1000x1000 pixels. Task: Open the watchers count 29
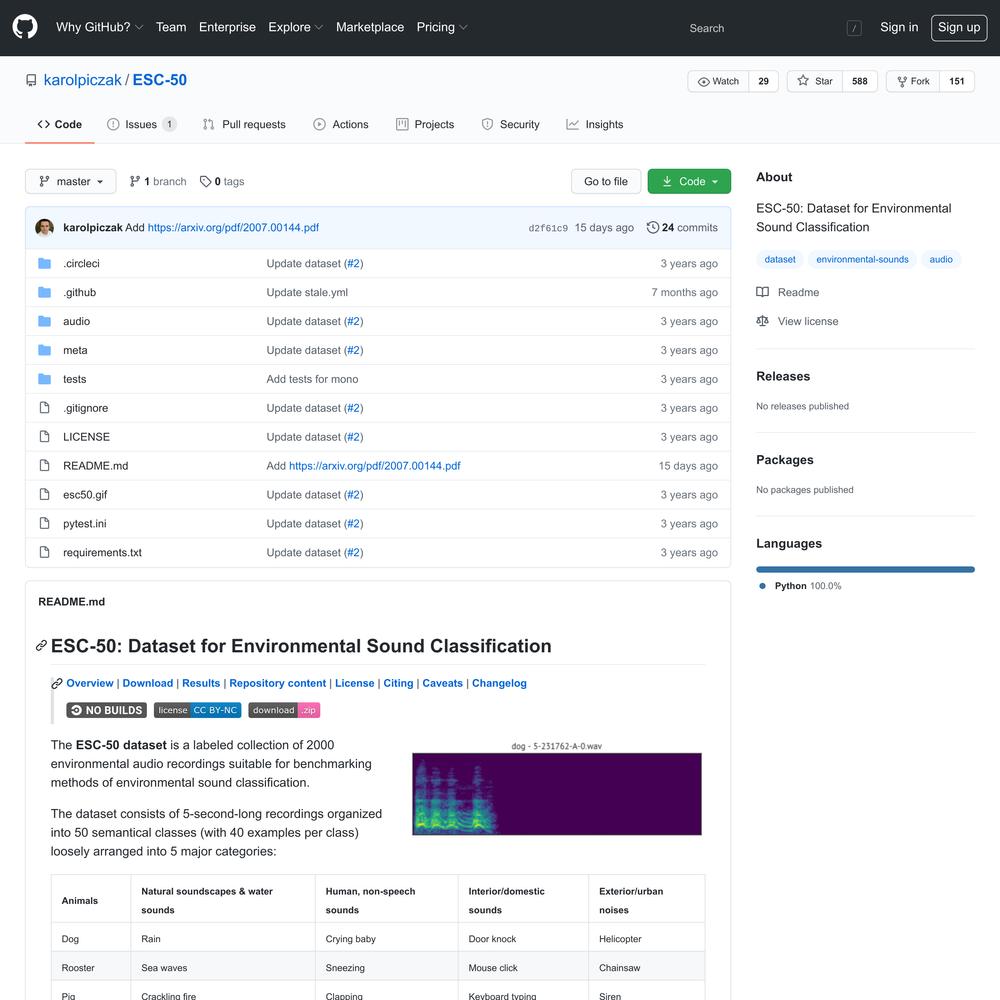click(763, 82)
